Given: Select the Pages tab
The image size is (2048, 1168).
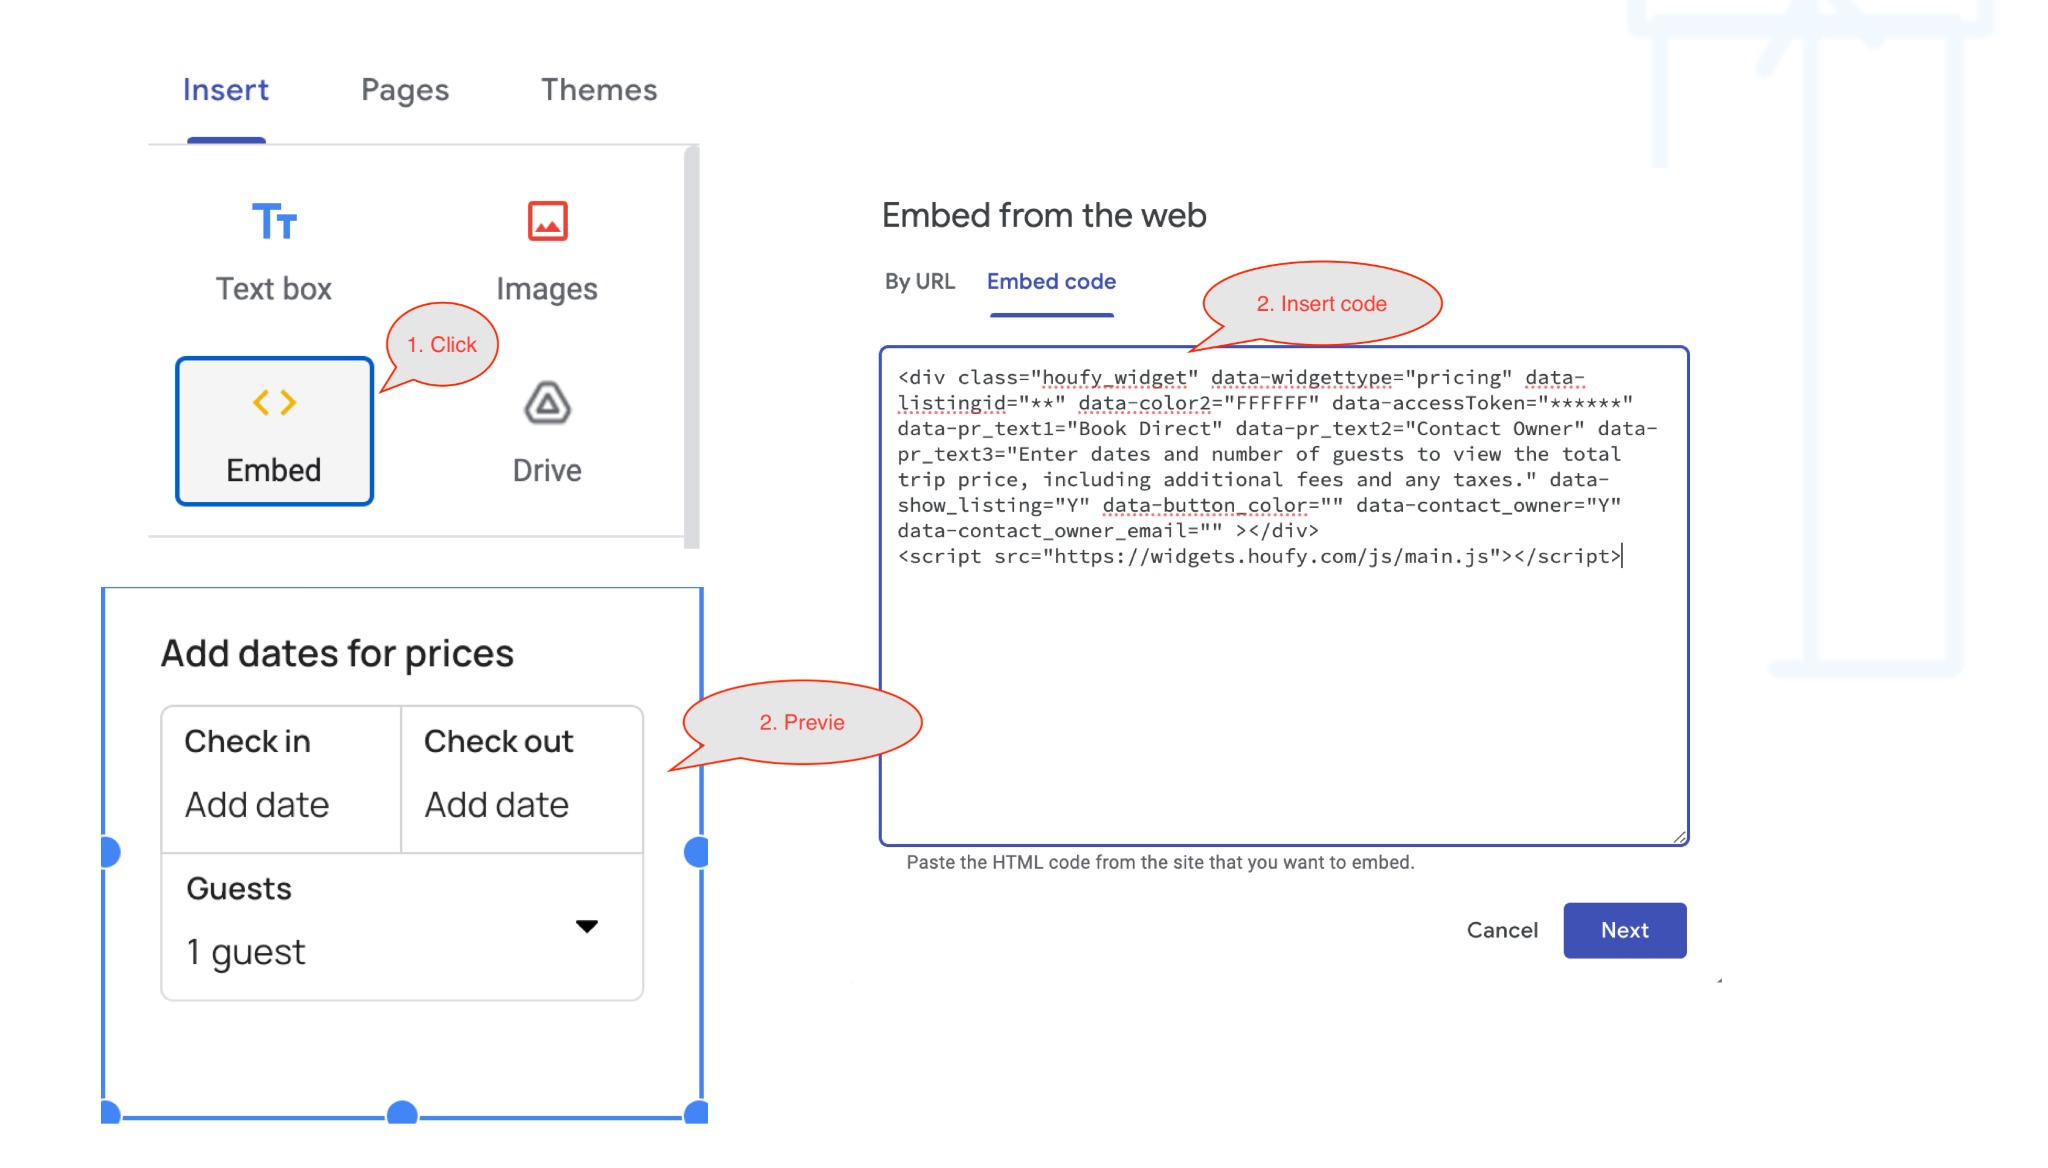Looking at the screenshot, I should pos(405,89).
